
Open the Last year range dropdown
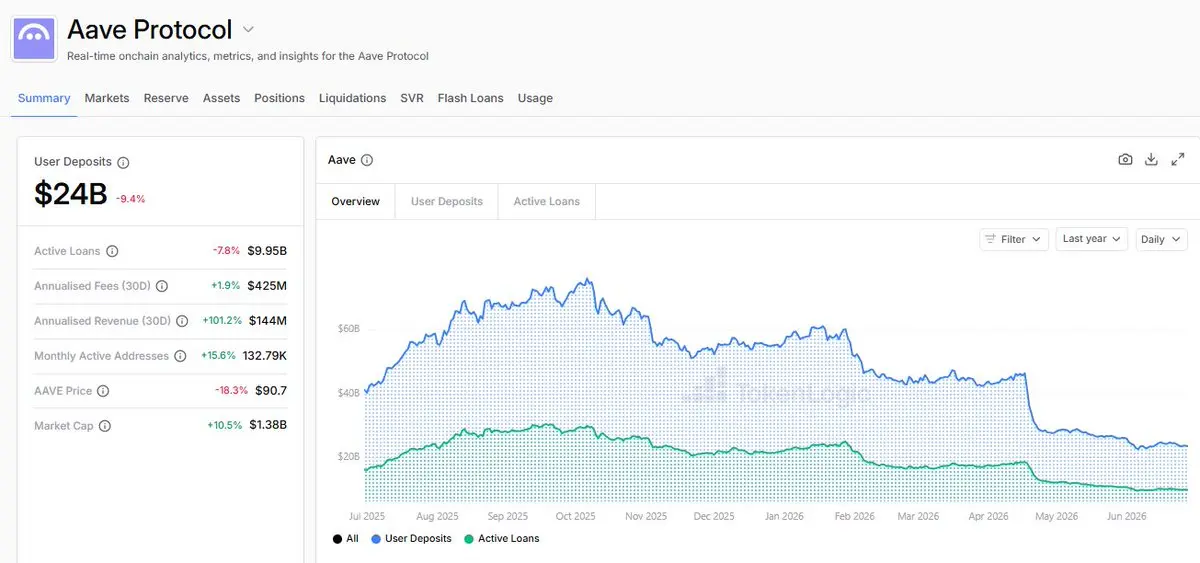point(1092,239)
